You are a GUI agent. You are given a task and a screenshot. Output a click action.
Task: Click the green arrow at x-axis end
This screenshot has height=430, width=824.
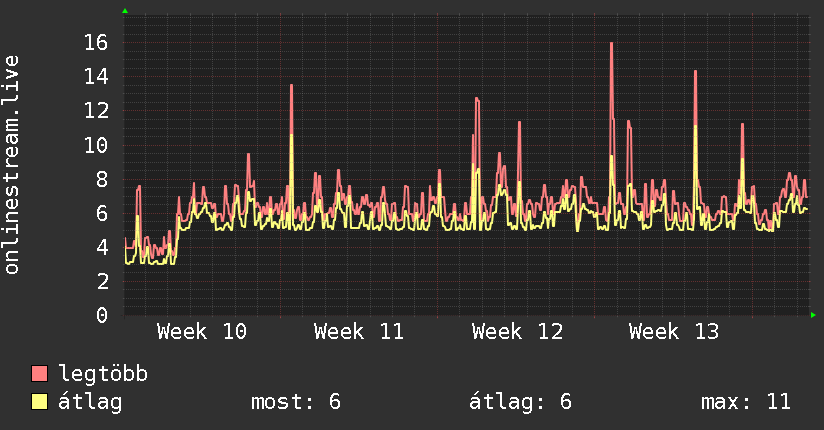click(x=813, y=315)
